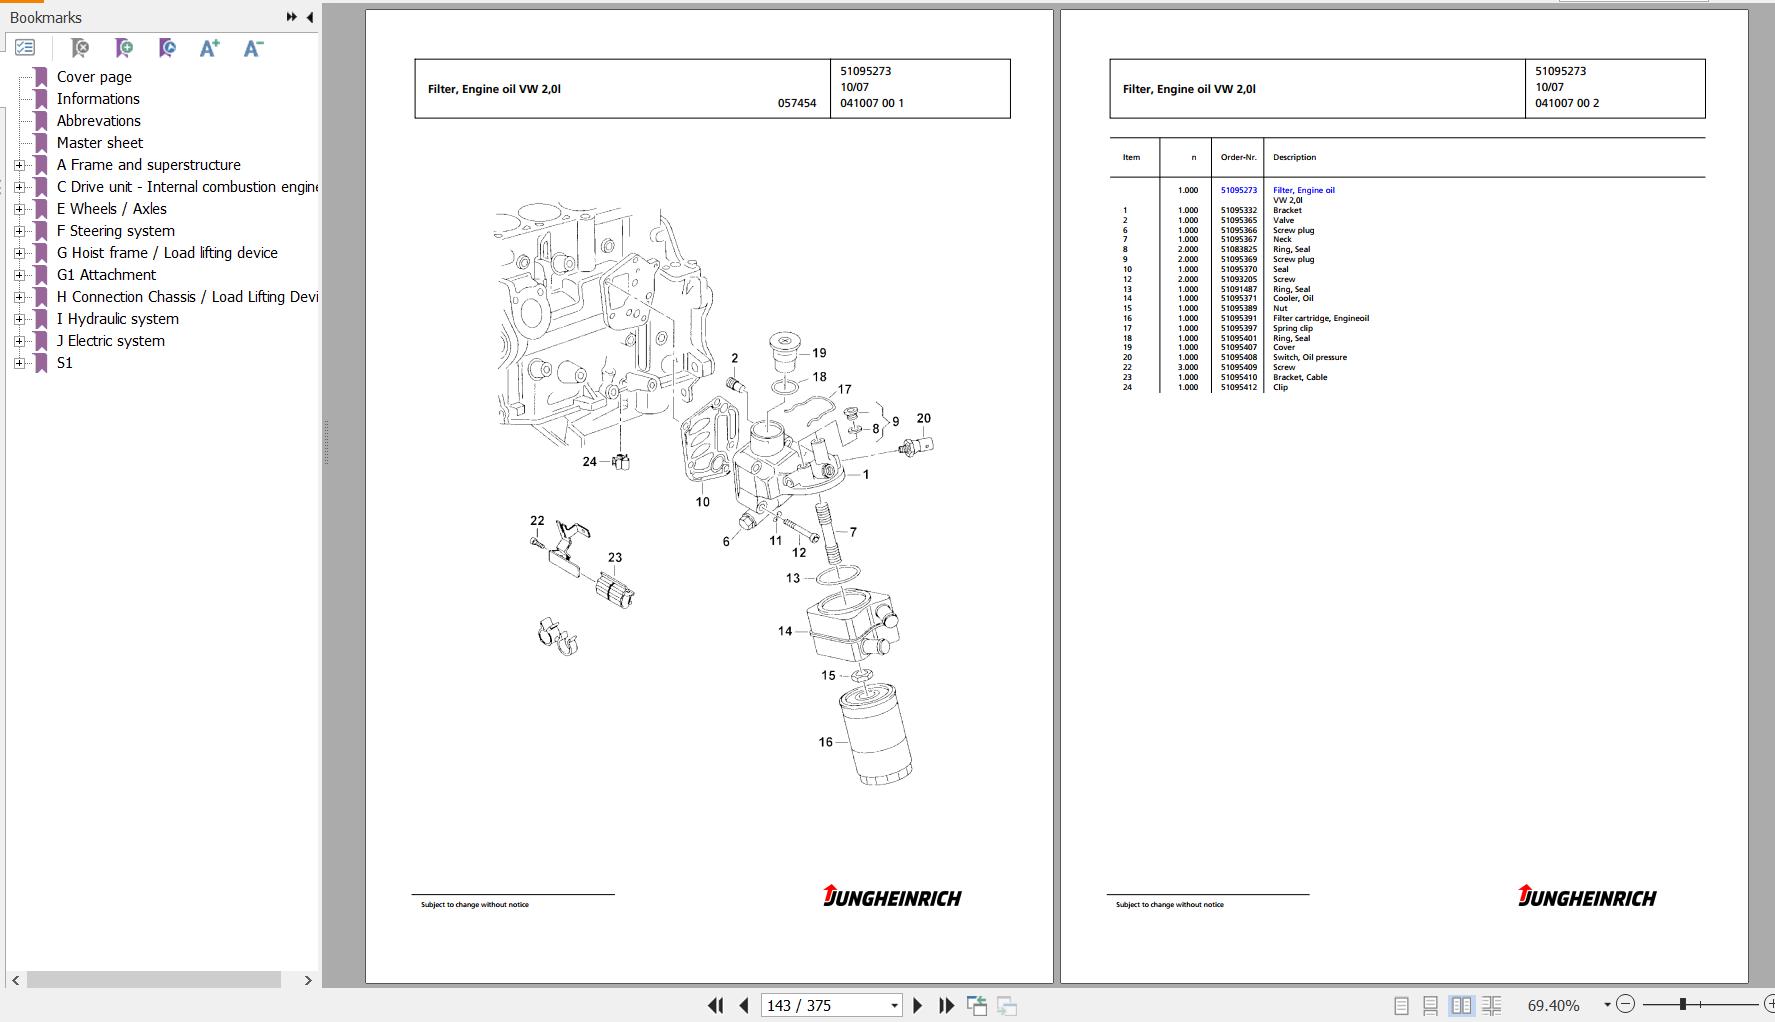Click the zoom in plus button
Screen dimensions: 1775x1022
point(1768,1004)
